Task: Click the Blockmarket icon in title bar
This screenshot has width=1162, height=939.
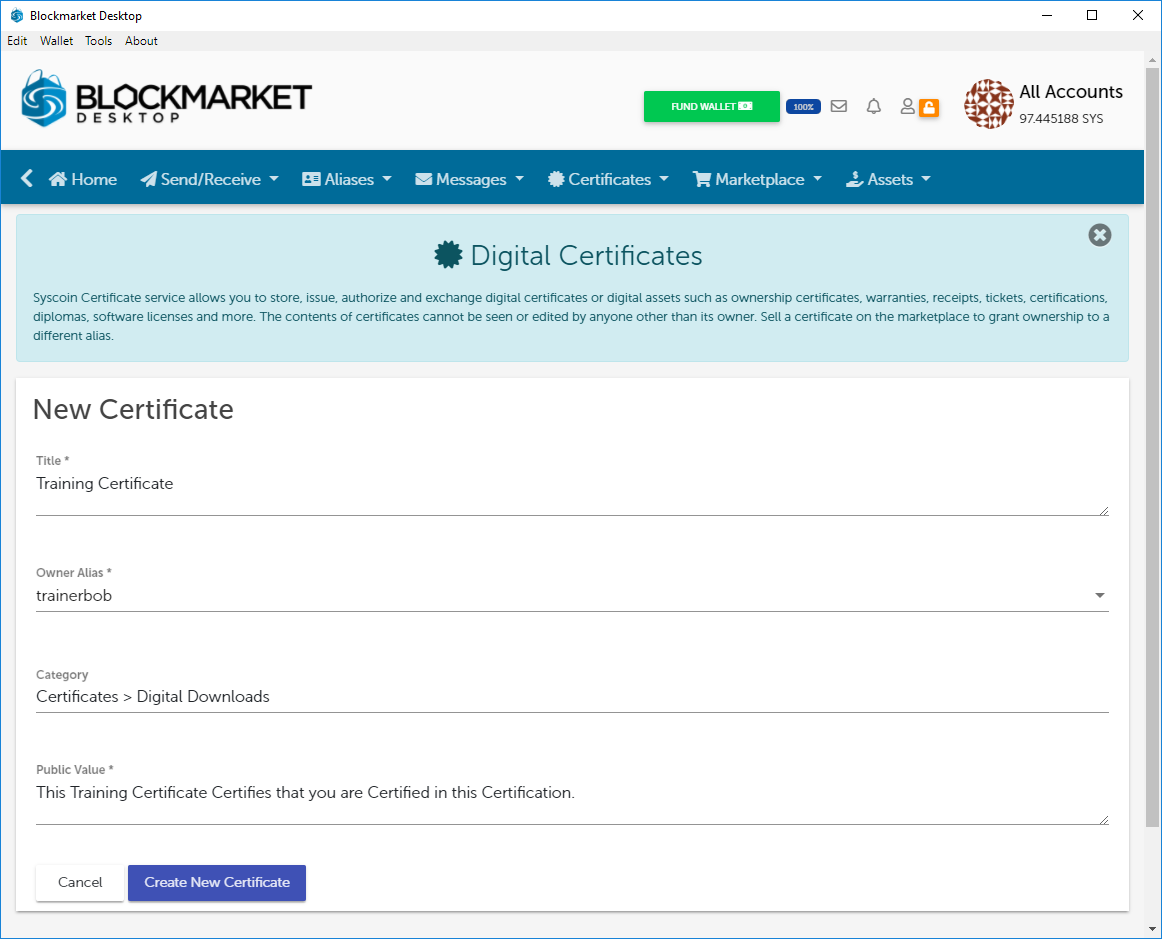Action: point(16,16)
